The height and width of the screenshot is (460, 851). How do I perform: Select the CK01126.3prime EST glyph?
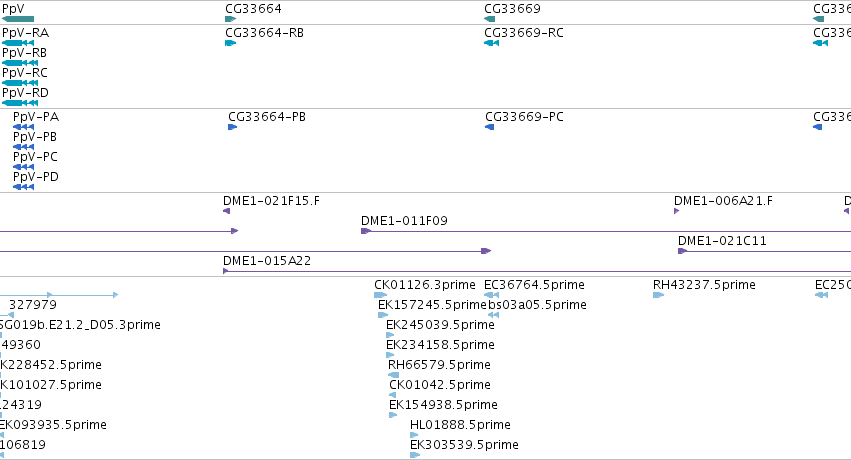click(380, 295)
